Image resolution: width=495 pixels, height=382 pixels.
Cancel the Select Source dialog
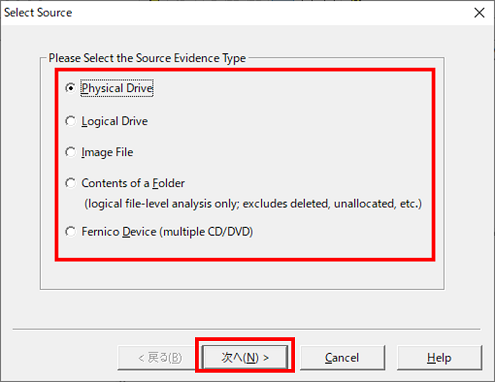coord(342,358)
